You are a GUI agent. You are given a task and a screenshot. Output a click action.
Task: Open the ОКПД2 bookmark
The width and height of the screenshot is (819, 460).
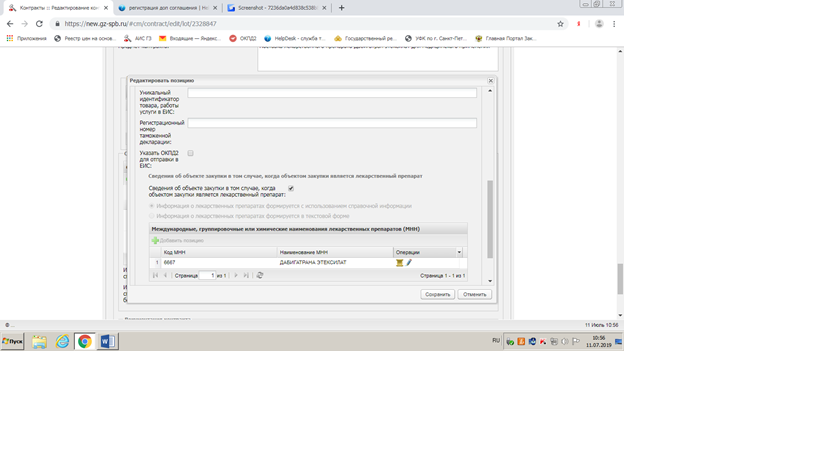(x=243, y=38)
